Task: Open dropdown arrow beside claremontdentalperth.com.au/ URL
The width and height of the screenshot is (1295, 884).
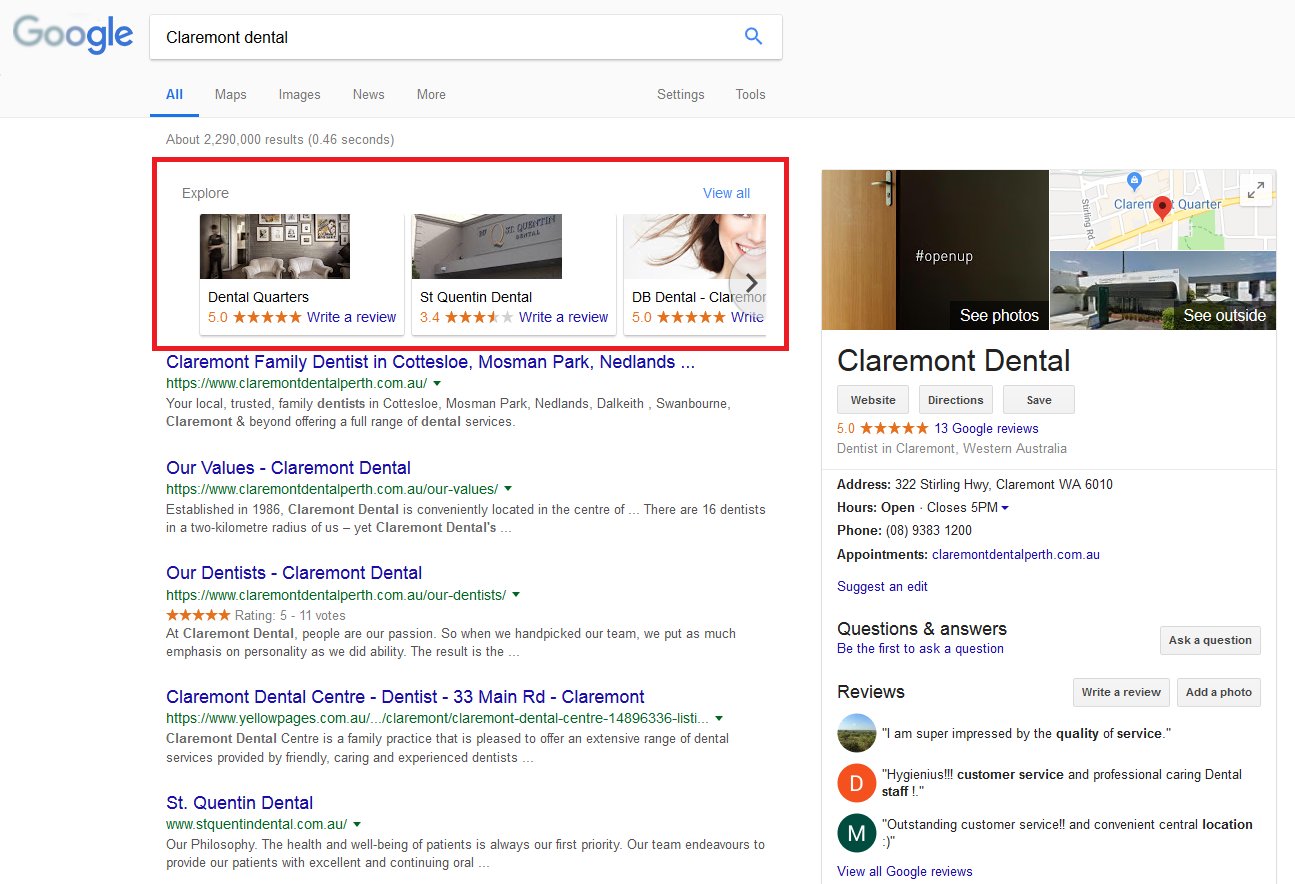Action: pyautogui.click(x=437, y=383)
